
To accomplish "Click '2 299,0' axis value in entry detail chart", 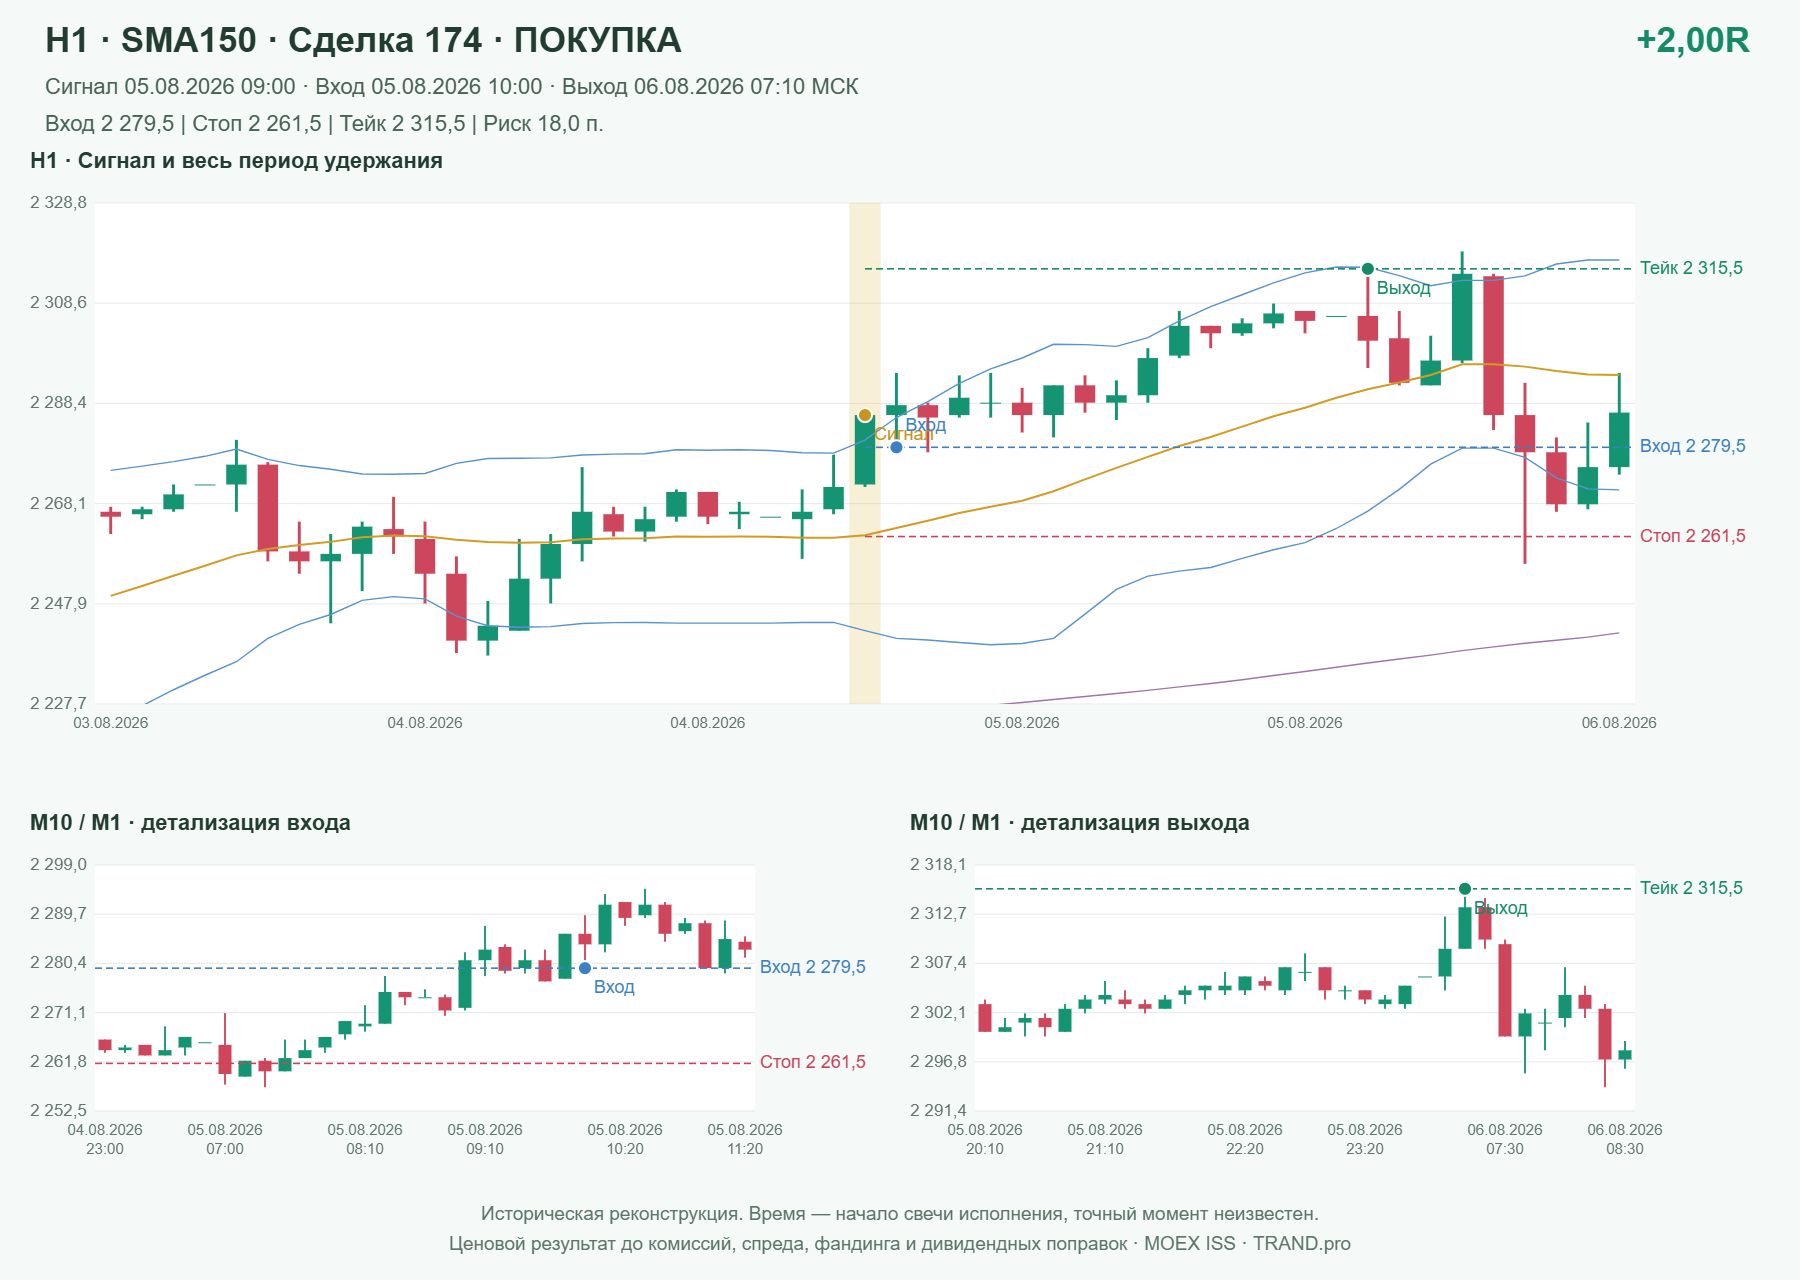I will [x=58, y=865].
